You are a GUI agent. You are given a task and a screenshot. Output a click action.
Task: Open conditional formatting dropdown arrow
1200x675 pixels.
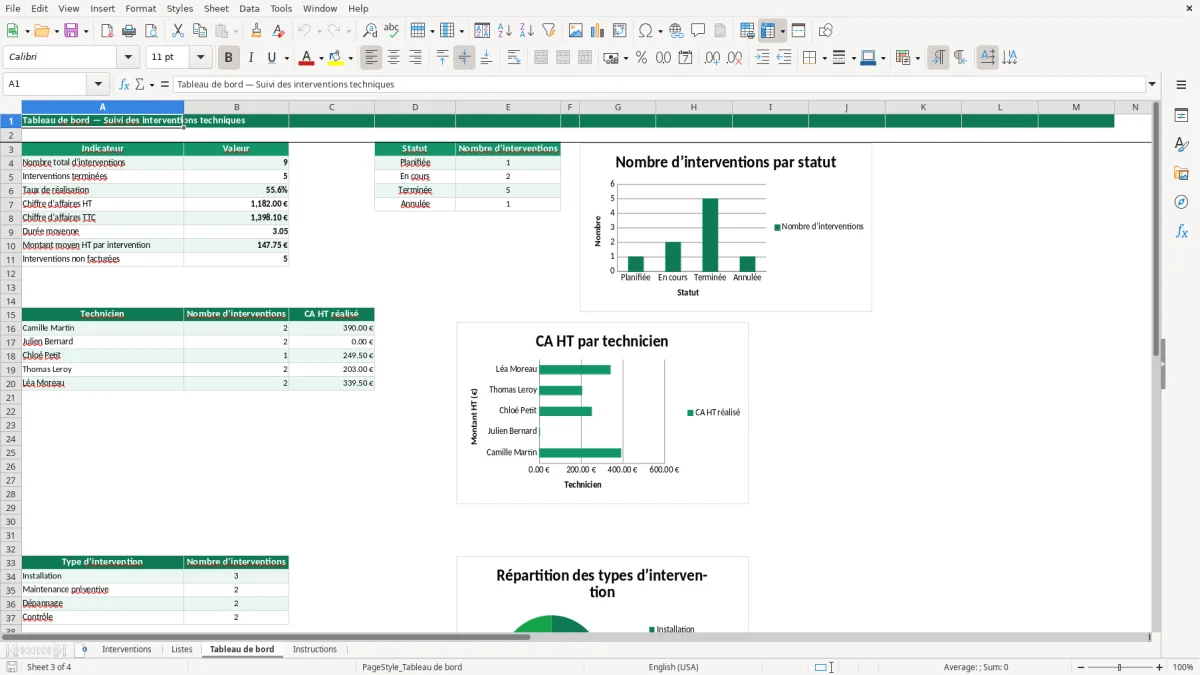coord(917,58)
